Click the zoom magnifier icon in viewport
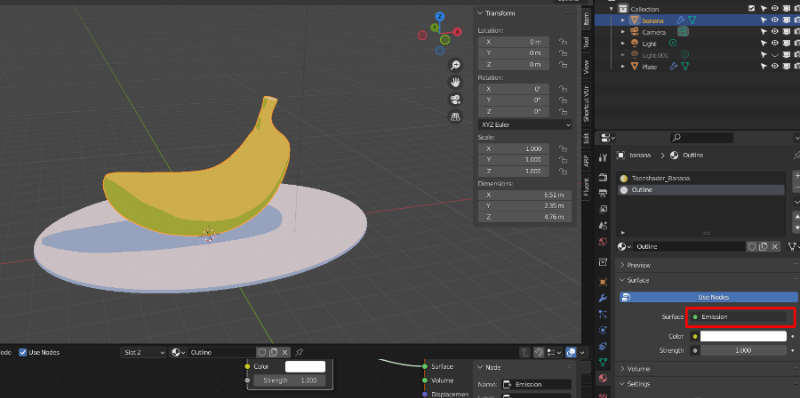This screenshot has height=398, width=800. (x=455, y=65)
